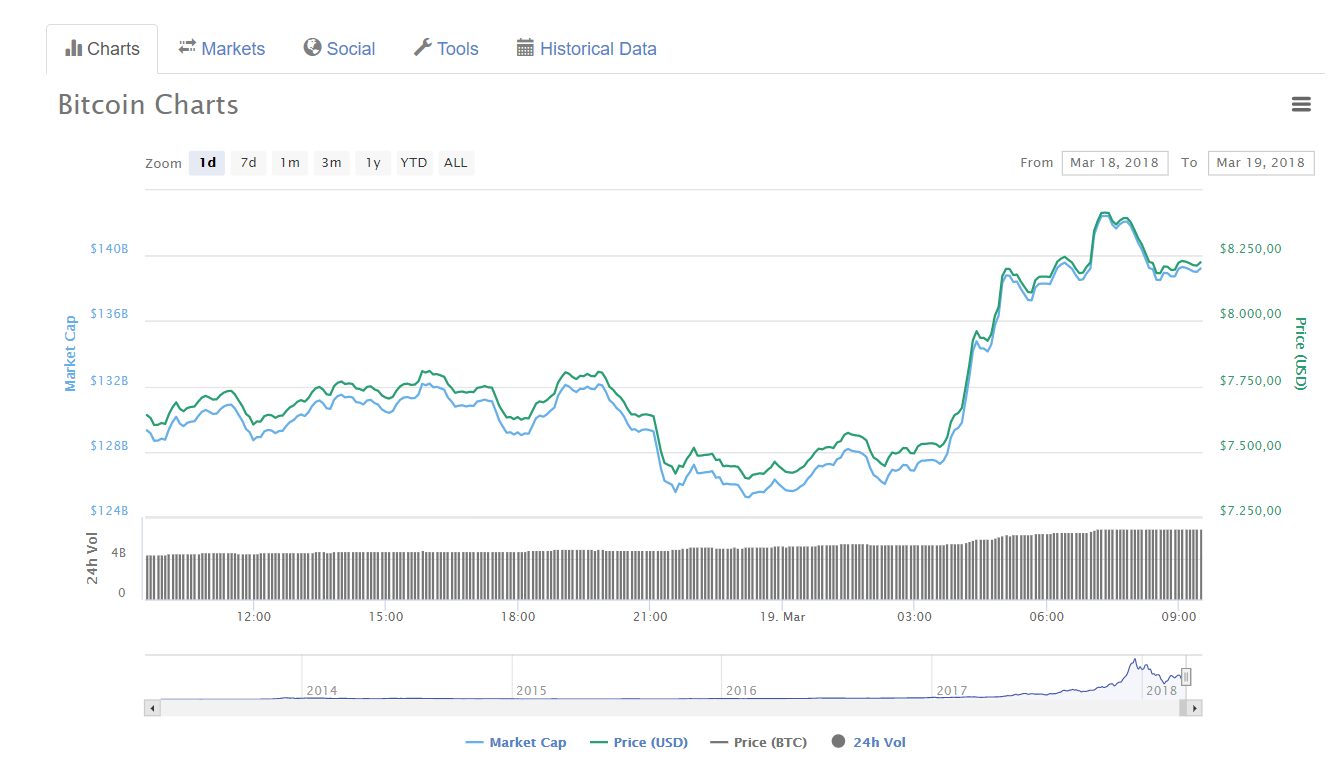Switch zoom to 3m

(x=331, y=163)
